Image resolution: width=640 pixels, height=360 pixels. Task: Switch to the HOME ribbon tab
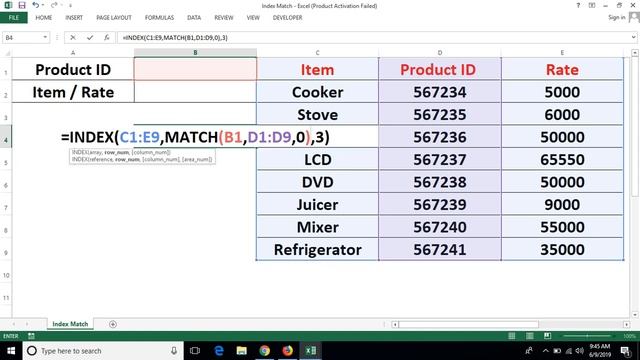[44, 18]
